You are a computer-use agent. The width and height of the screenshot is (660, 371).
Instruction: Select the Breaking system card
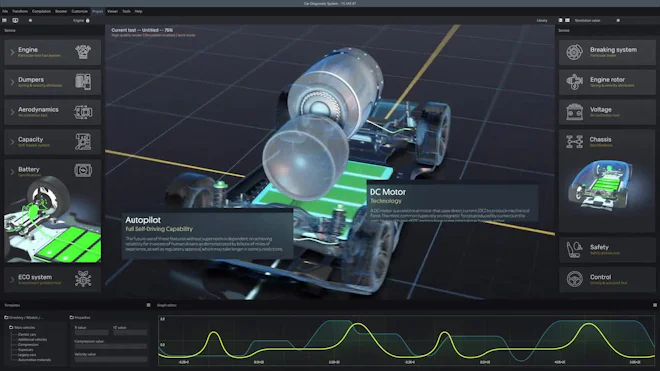(607, 52)
